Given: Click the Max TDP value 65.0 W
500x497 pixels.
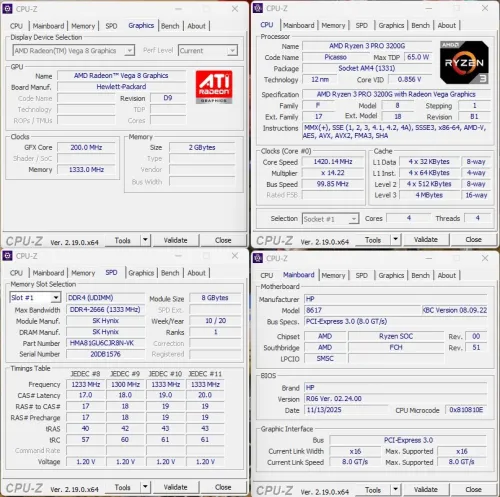Looking at the screenshot, I should (x=418, y=57).
